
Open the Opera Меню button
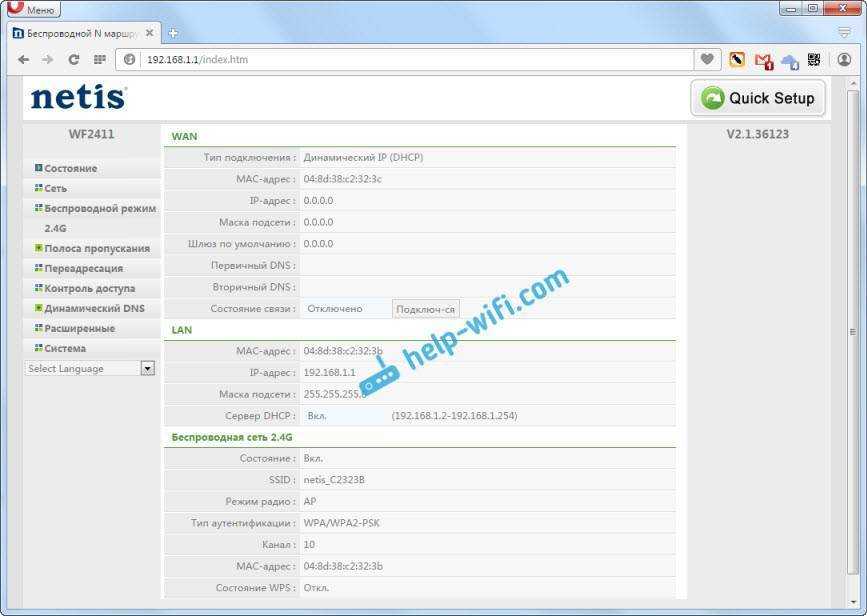tap(33, 9)
